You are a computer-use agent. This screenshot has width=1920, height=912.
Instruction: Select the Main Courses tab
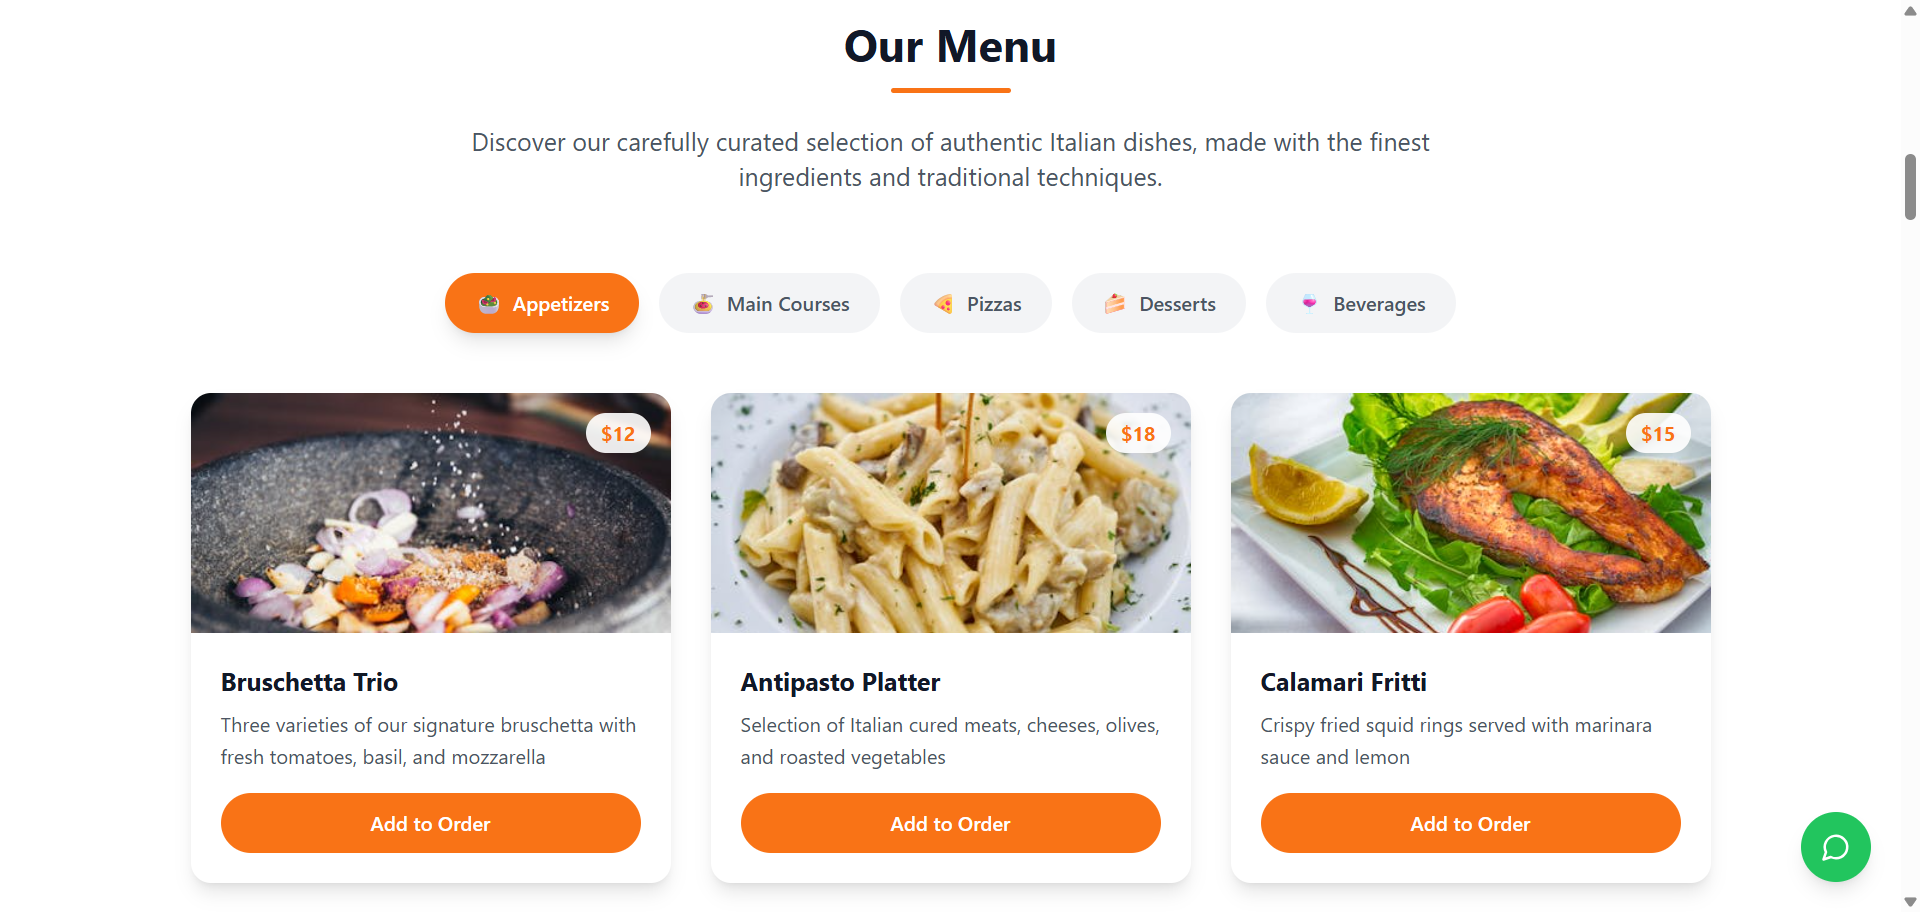[769, 303]
